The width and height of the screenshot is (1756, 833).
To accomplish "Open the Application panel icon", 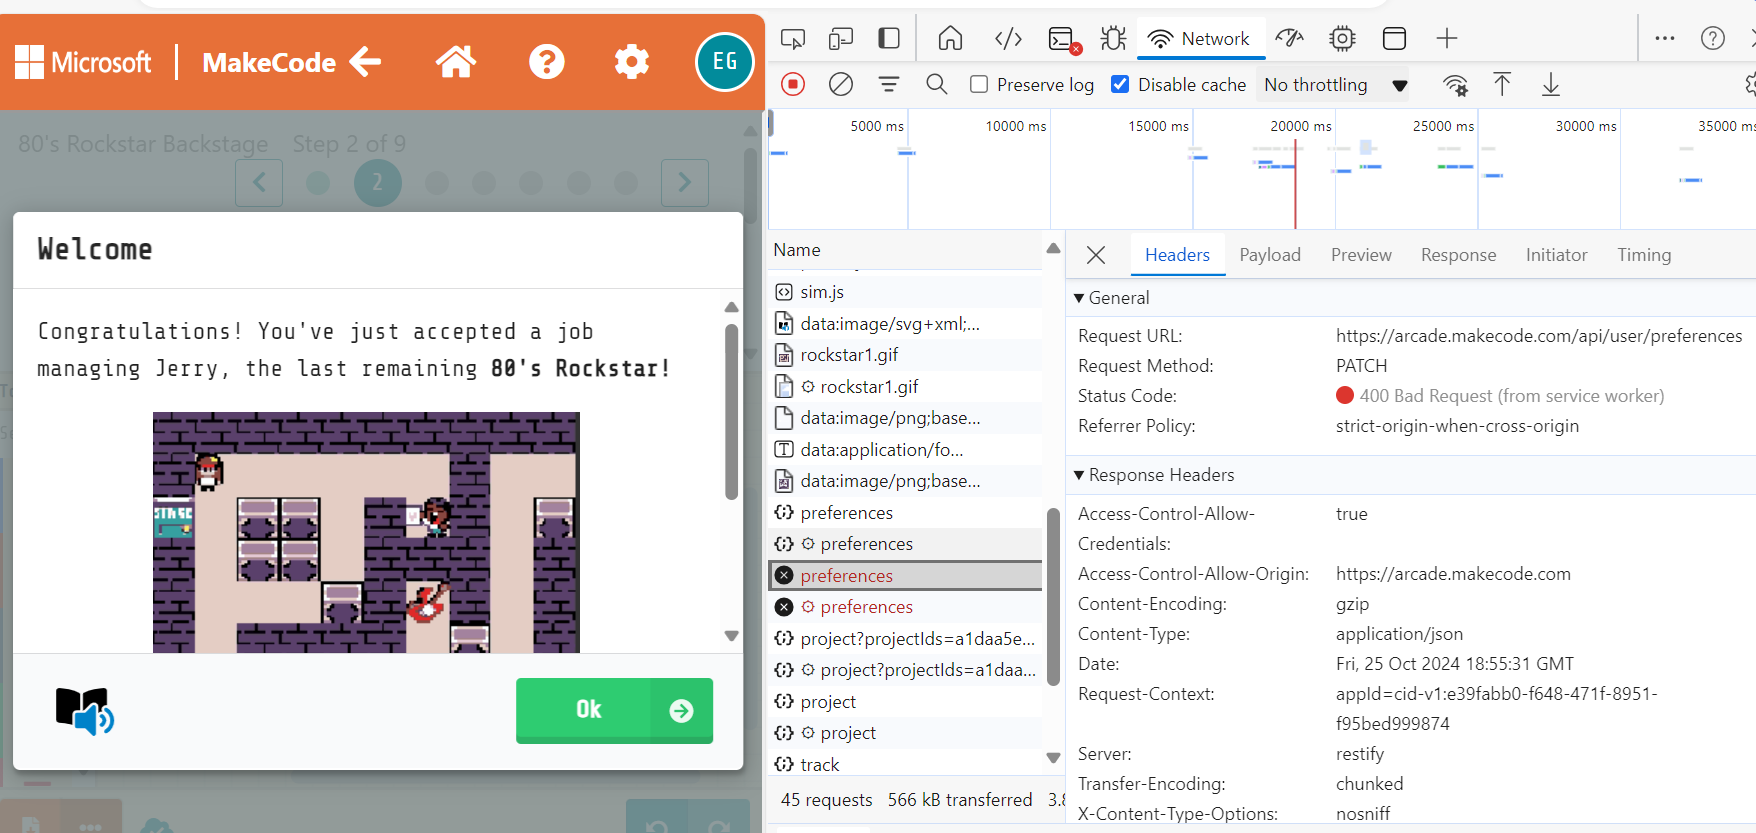I will coord(1394,39).
